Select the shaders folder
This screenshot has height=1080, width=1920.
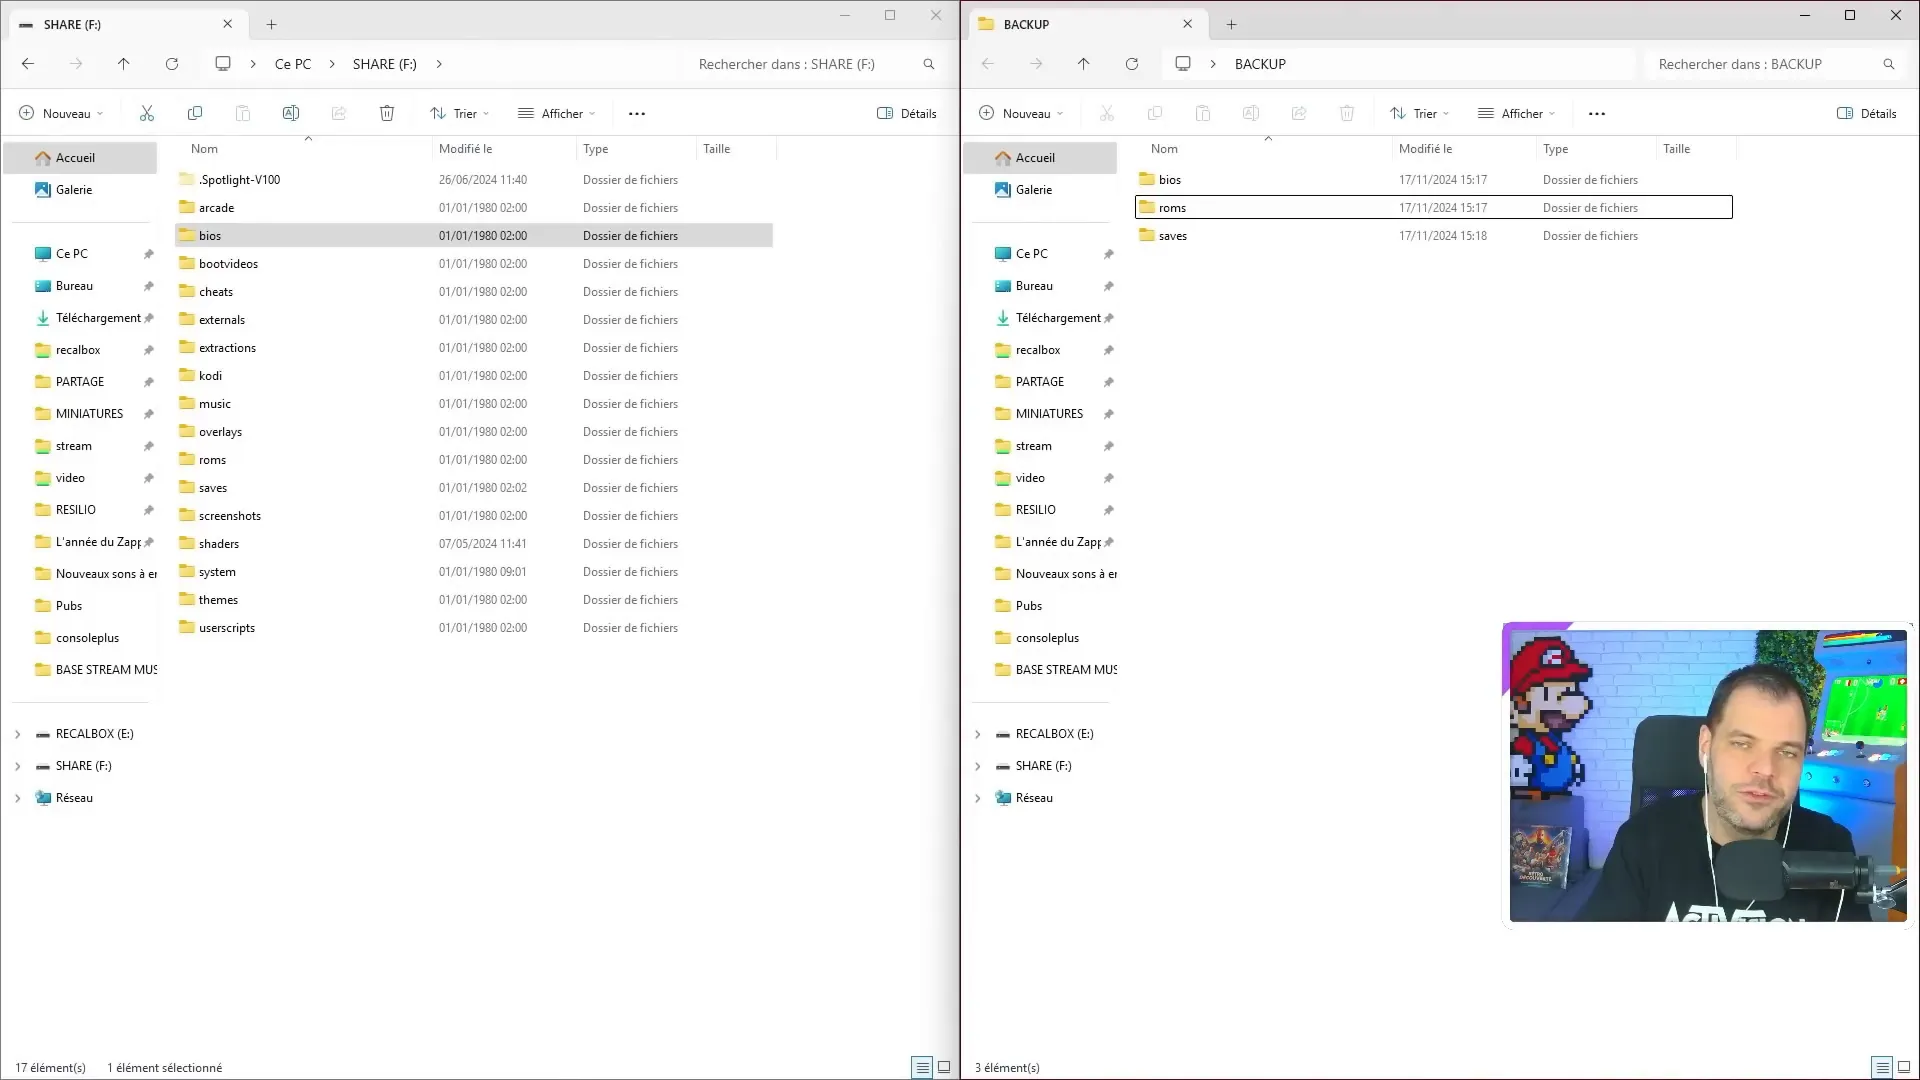[x=474, y=544]
